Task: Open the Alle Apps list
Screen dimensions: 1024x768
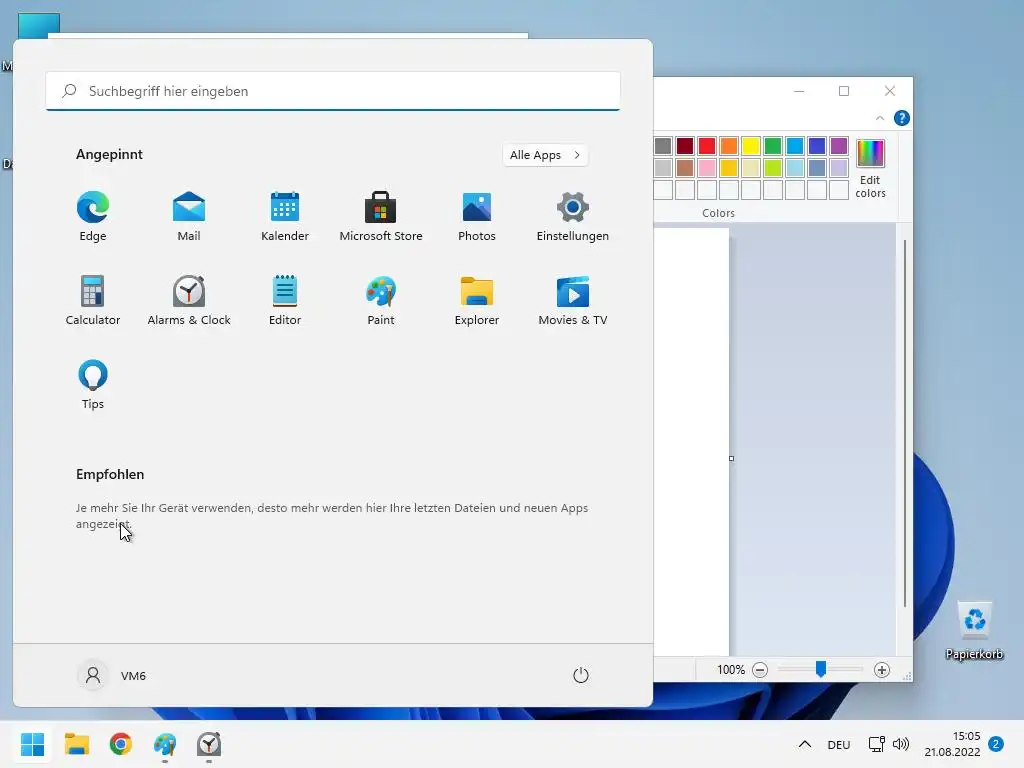Action: coord(545,155)
